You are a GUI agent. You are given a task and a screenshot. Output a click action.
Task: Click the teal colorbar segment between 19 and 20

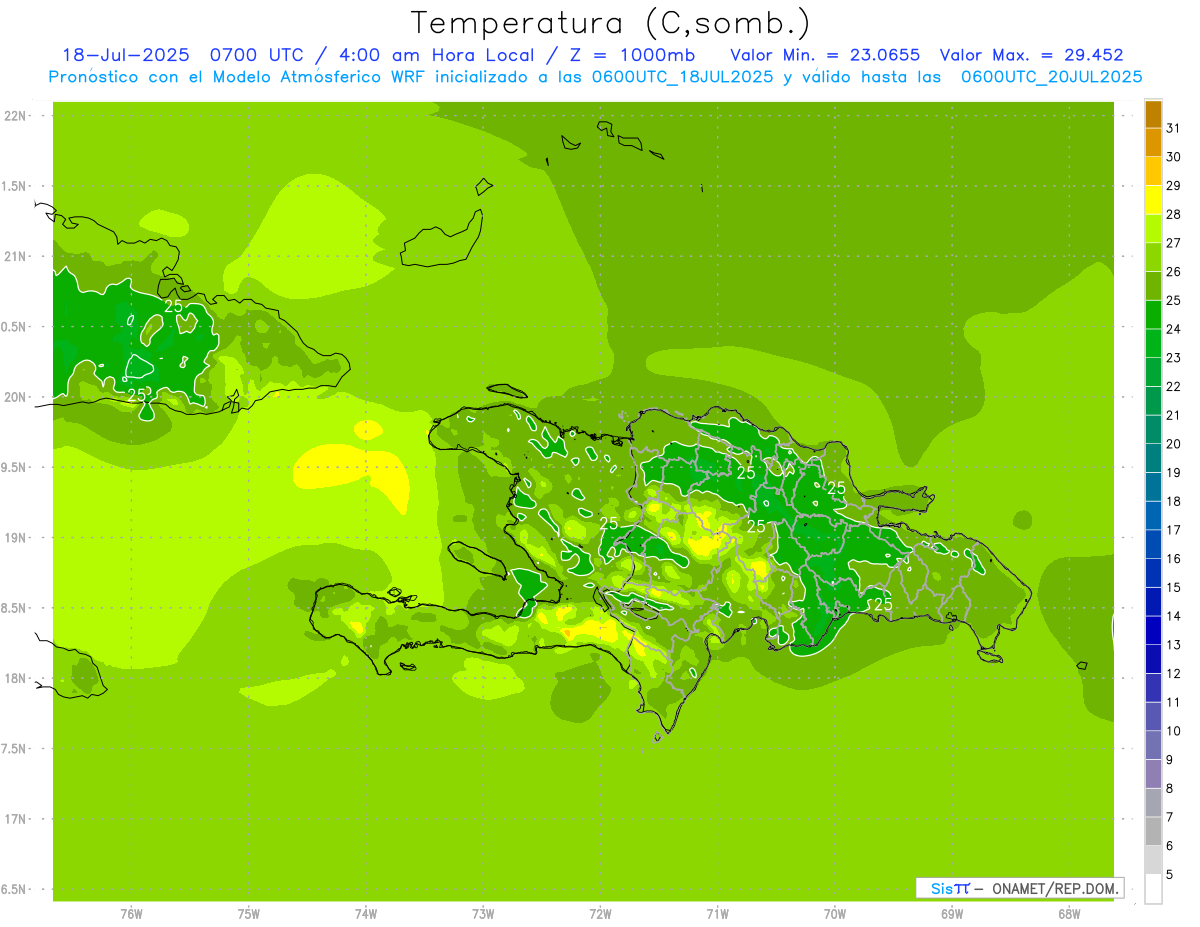[x=1153, y=458]
